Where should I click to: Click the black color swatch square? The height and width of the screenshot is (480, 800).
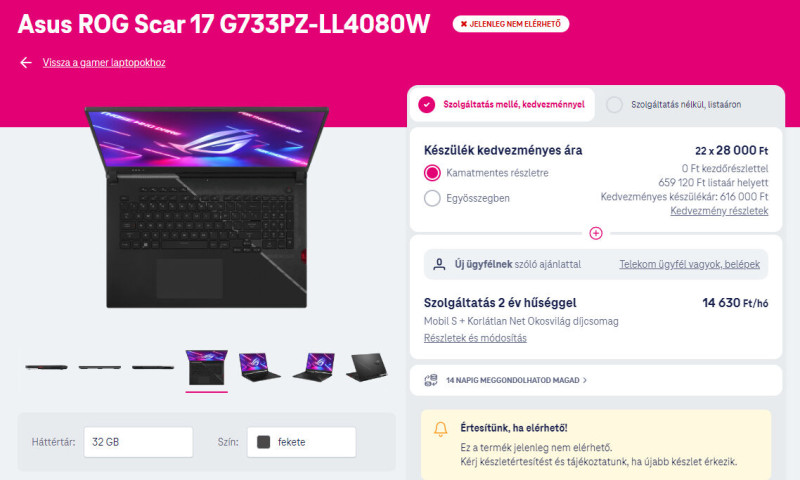tap(263, 442)
